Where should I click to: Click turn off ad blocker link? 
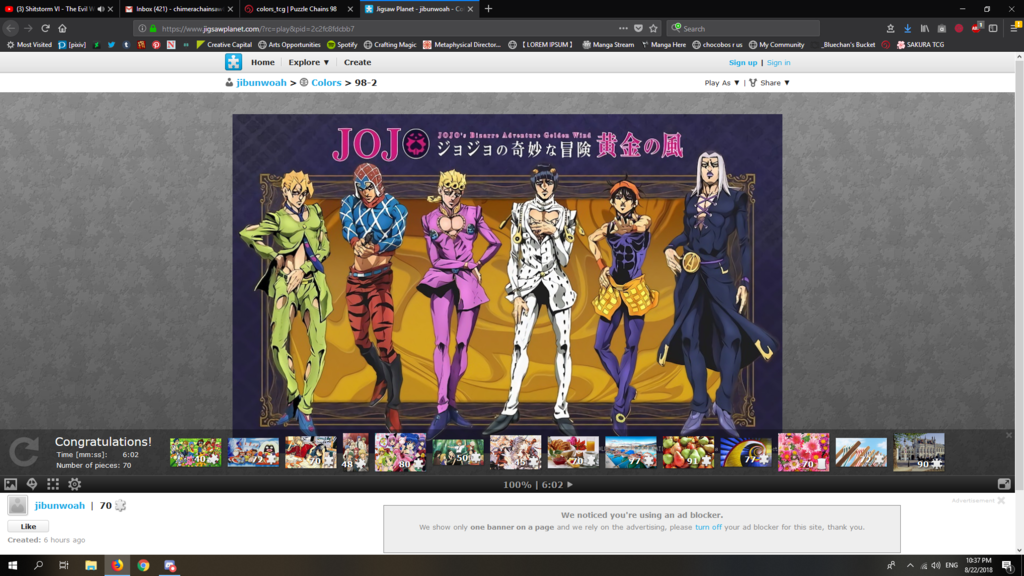point(708,527)
